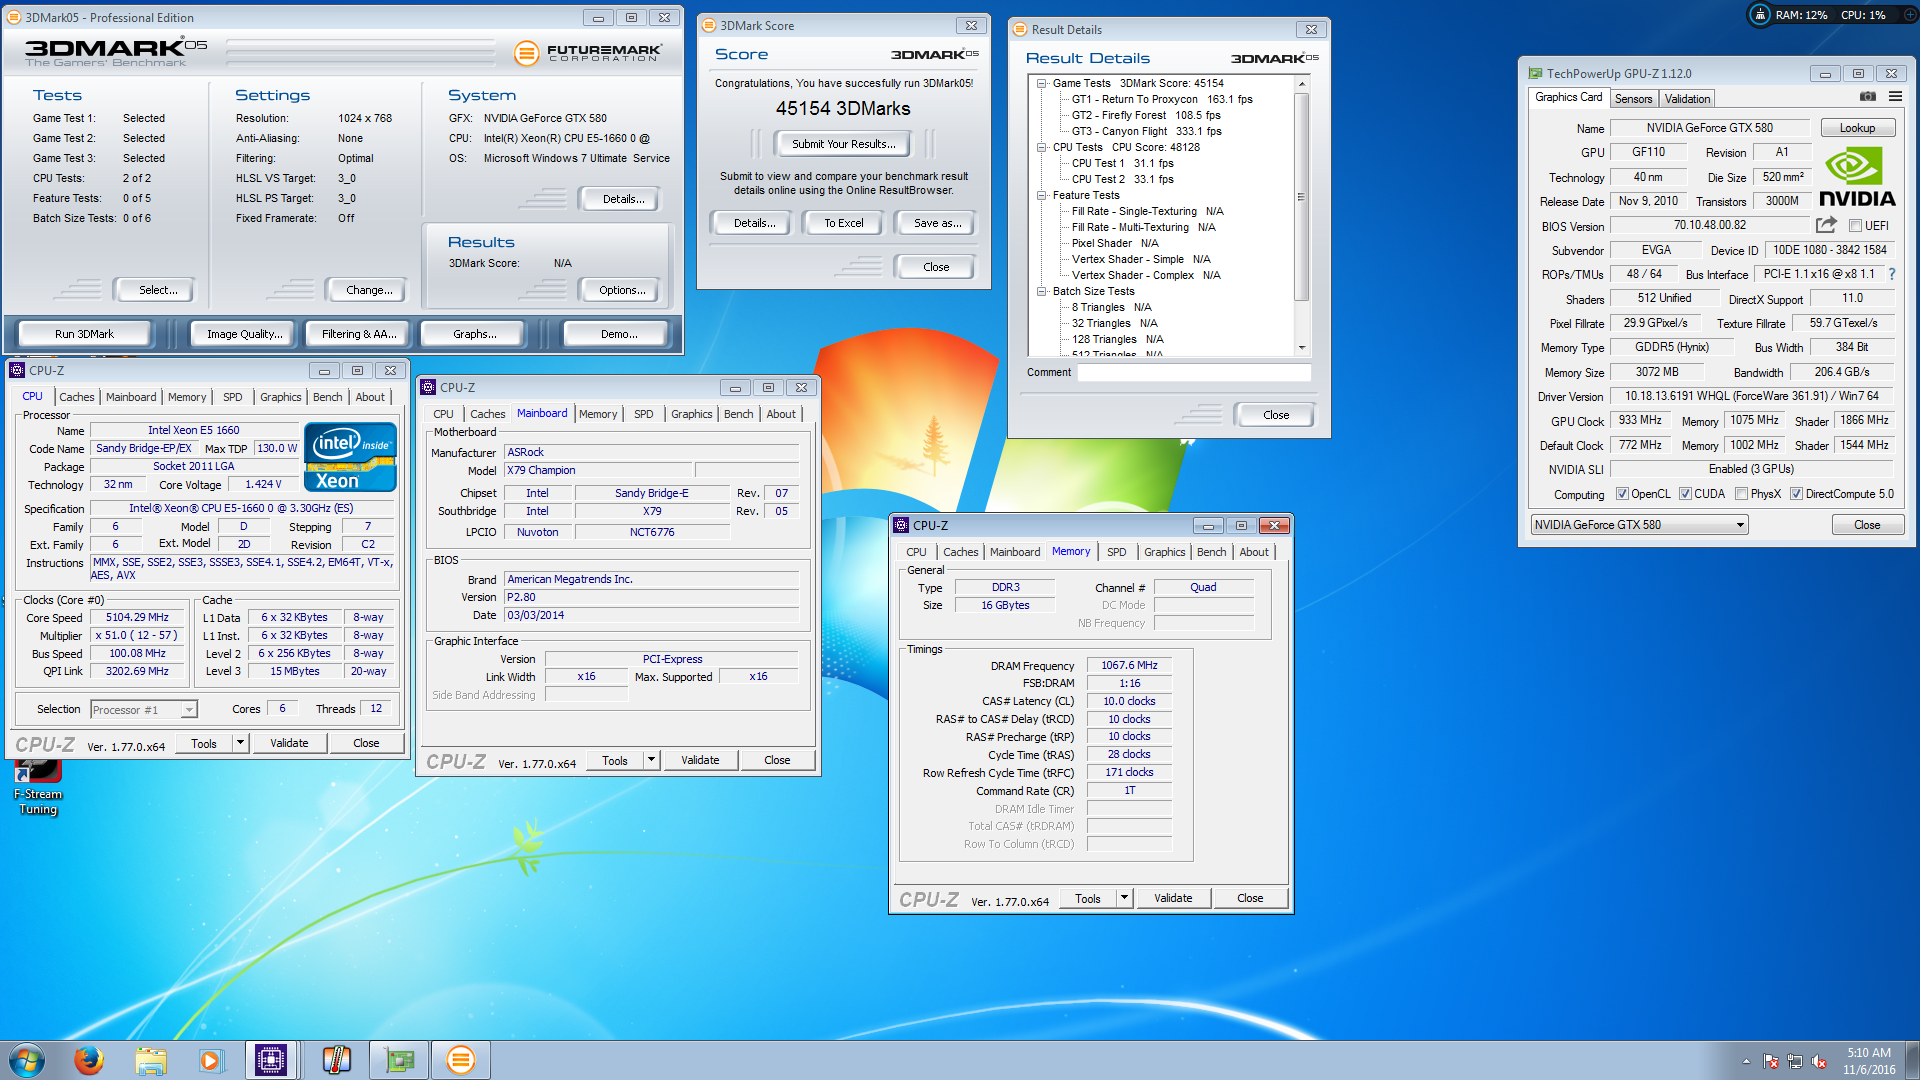Click the Options button under Results
The height and width of the screenshot is (1080, 1920).
click(x=621, y=290)
